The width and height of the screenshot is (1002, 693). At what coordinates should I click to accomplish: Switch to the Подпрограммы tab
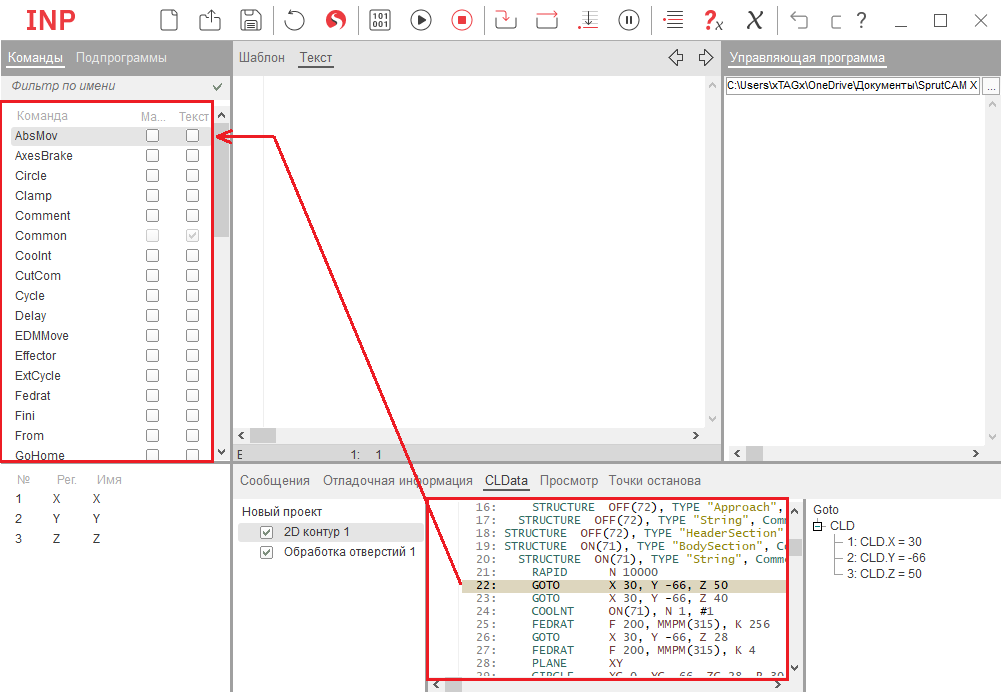[x=121, y=58]
